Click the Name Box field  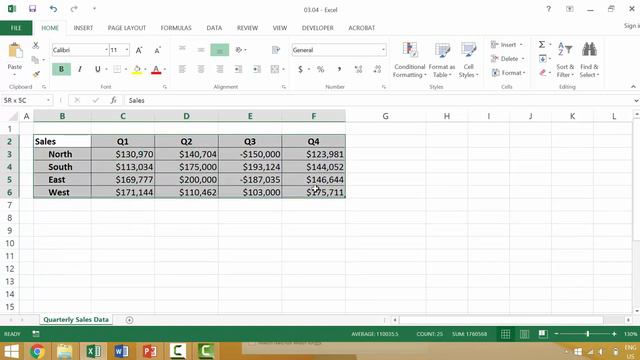point(23,100)
